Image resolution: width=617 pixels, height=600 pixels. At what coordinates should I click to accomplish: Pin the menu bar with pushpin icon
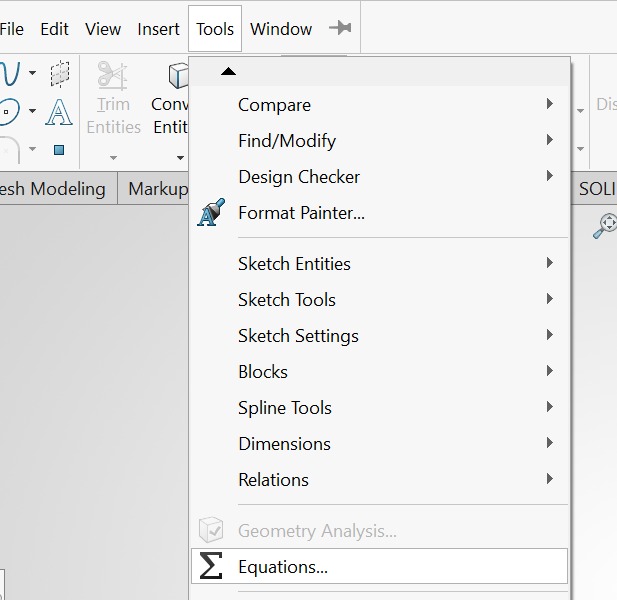[x=340, y=28]
